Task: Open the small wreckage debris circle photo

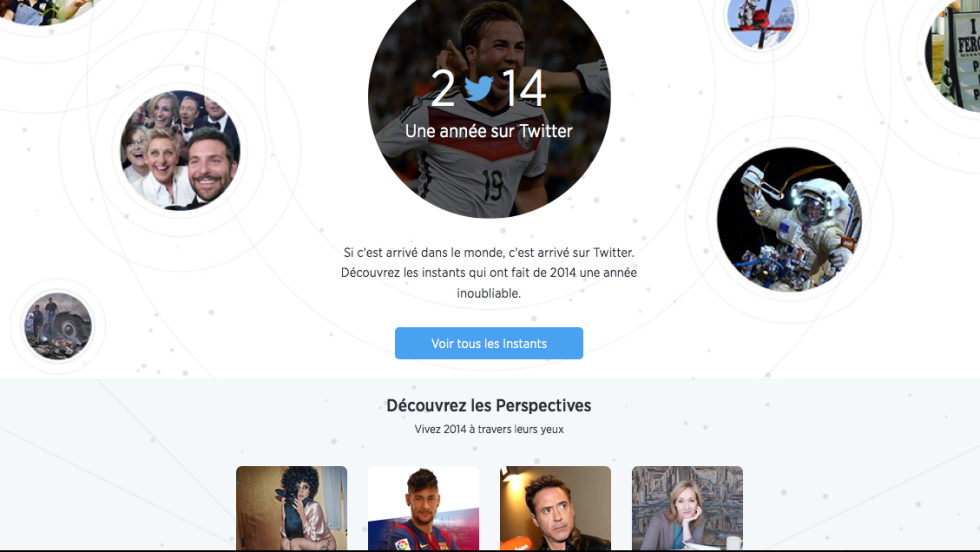Action: (x=58, y=326)
